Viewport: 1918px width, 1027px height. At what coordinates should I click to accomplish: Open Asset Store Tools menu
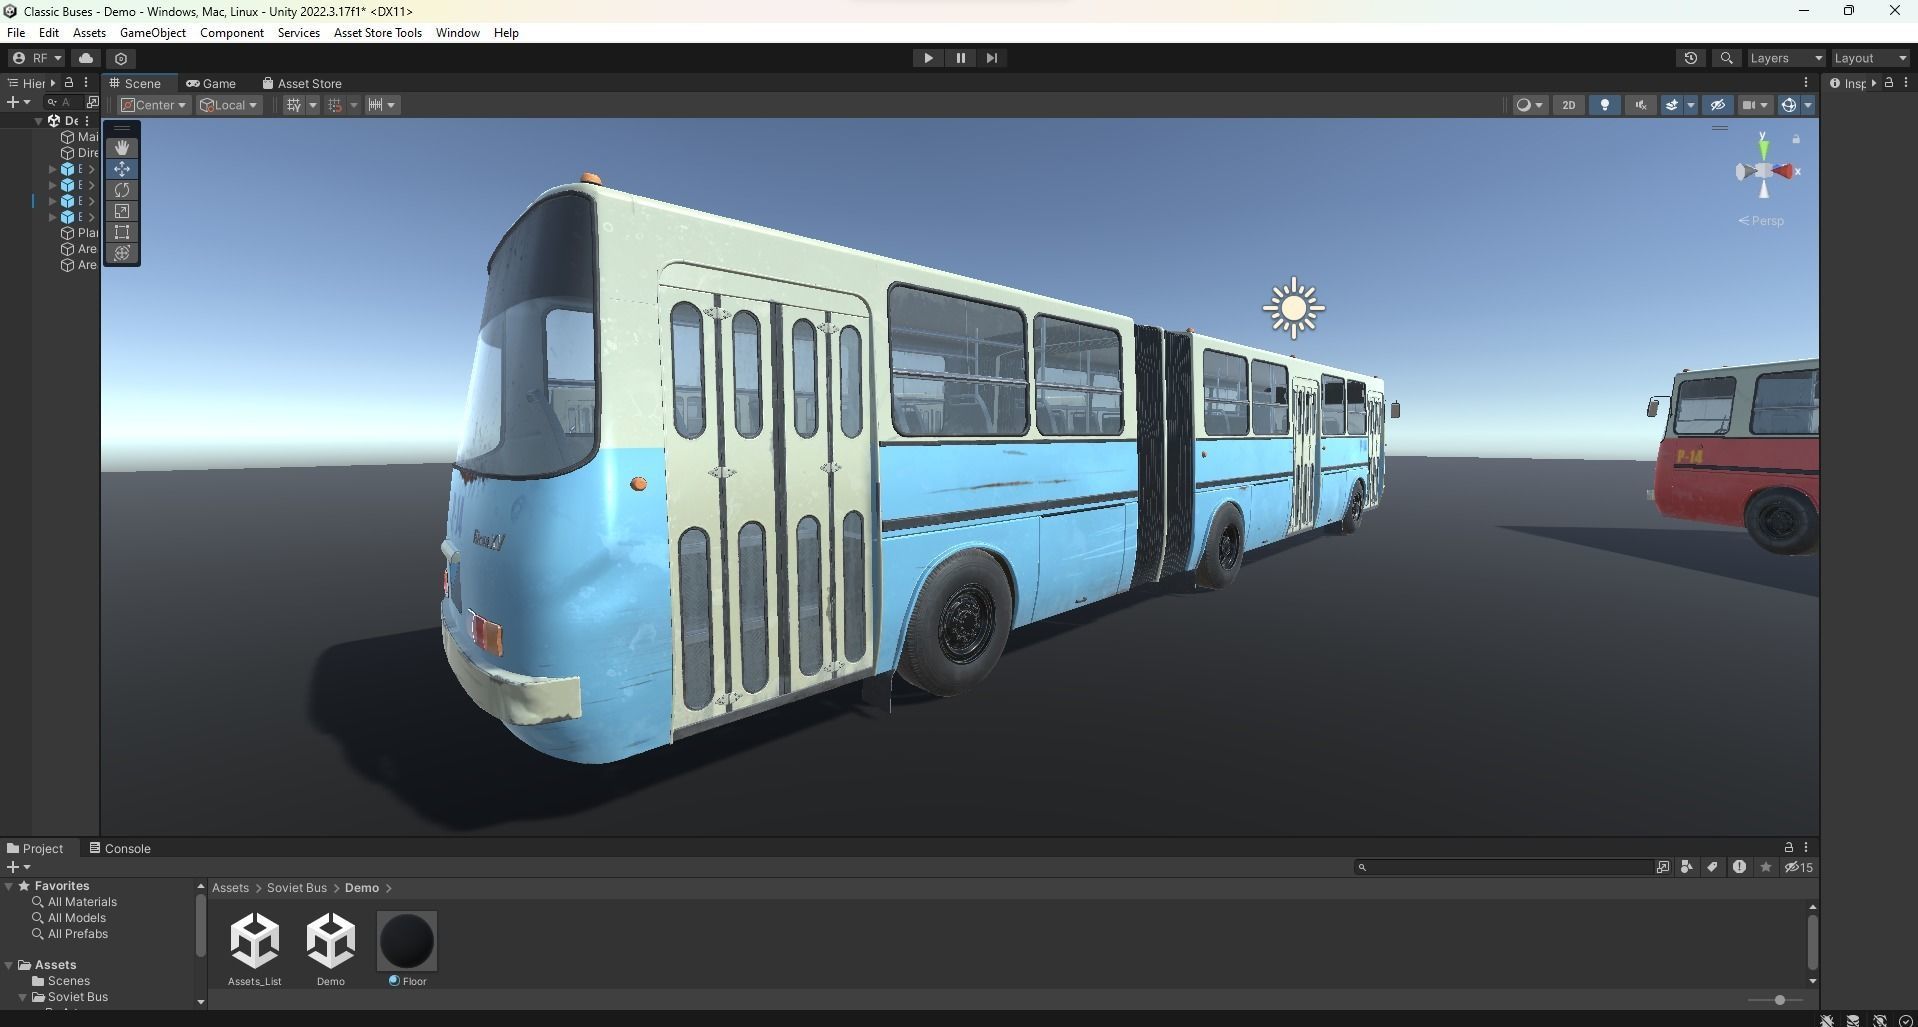pos(378,33)
